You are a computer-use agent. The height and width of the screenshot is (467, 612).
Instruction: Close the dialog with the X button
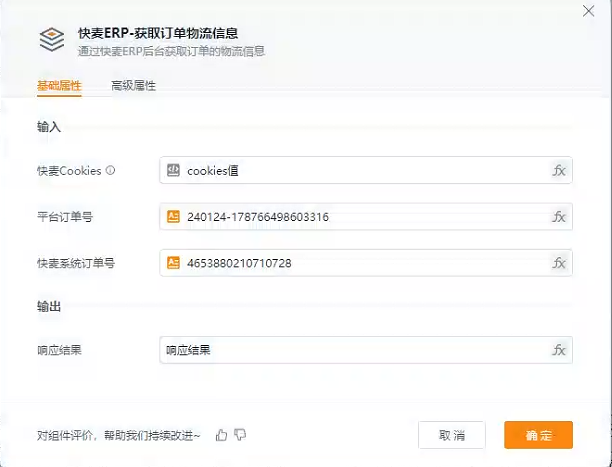[x=588, y=11]
